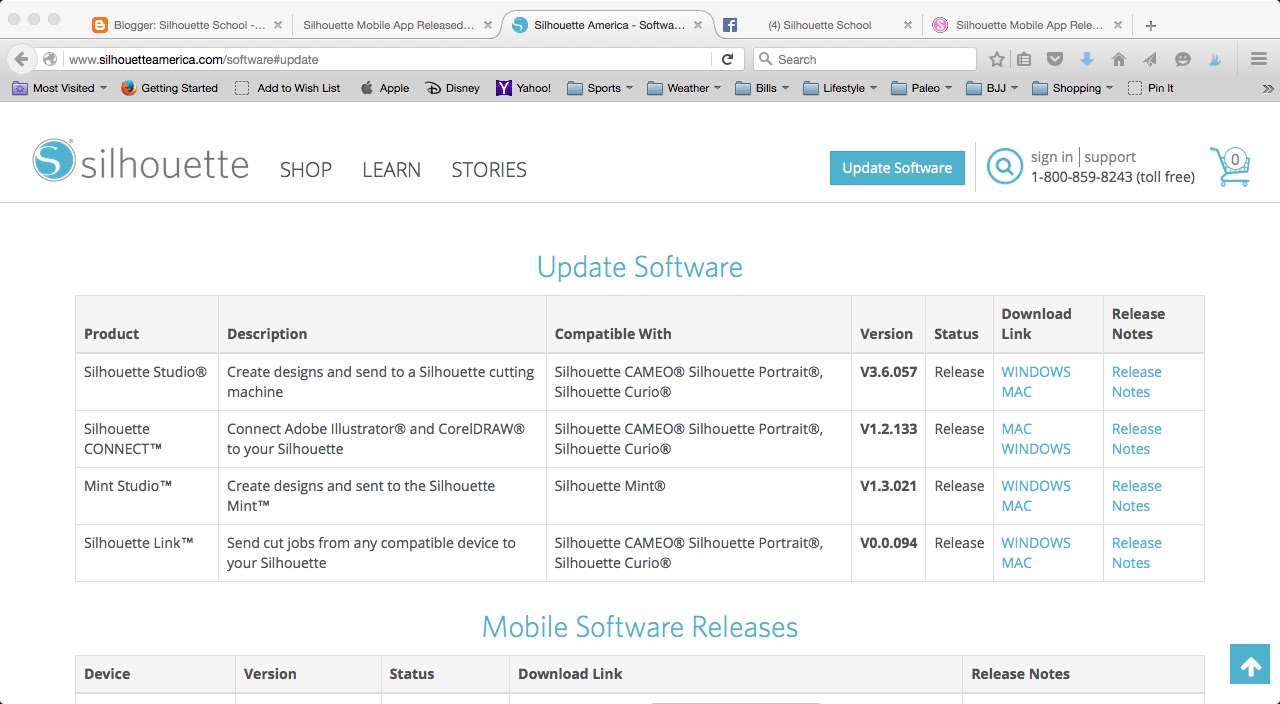Viewport: 1280px width, 704px height.
Task: Bookmark this page with the star icon
Action: 996,59
